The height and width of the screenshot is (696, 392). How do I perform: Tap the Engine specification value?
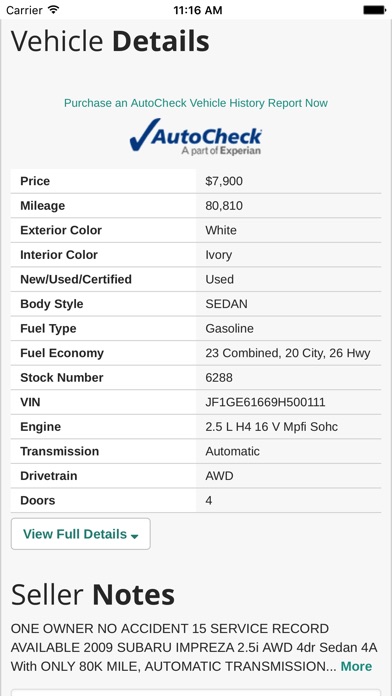pyautogui.click(x=271, y=427)
